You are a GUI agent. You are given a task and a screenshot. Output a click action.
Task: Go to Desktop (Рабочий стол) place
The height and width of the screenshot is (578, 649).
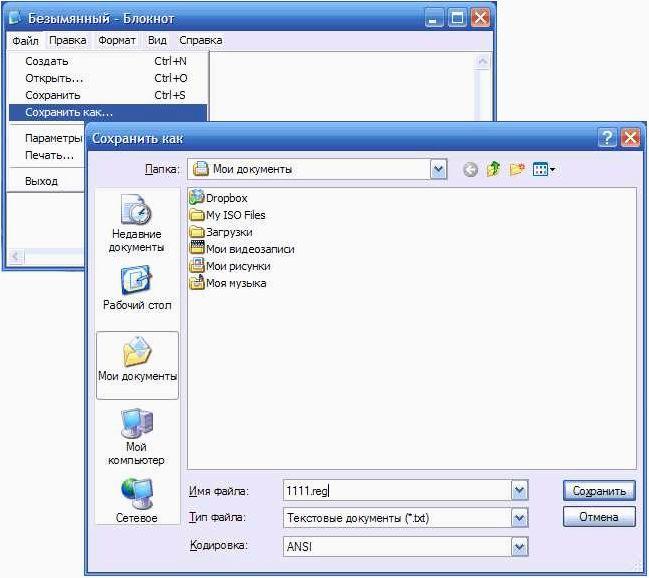pyautogui.click(x=137, y=288)
